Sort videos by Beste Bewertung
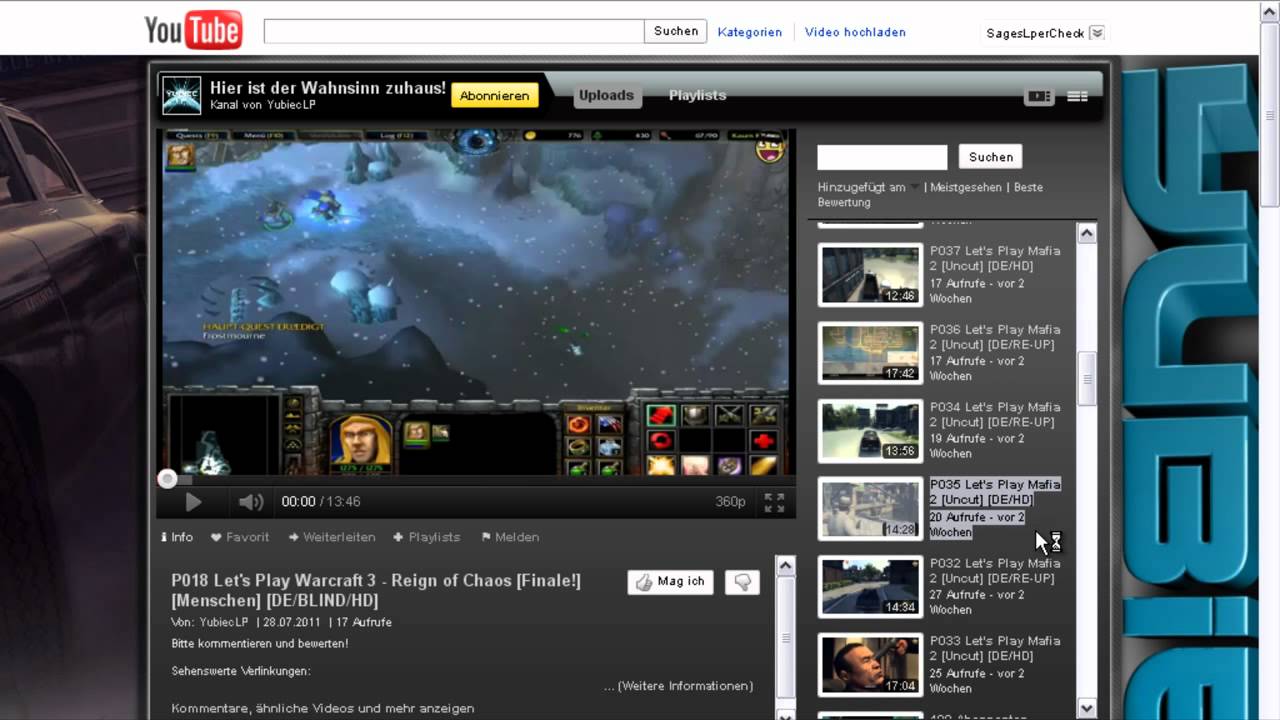1280x720 pixels. pos(930,195)
